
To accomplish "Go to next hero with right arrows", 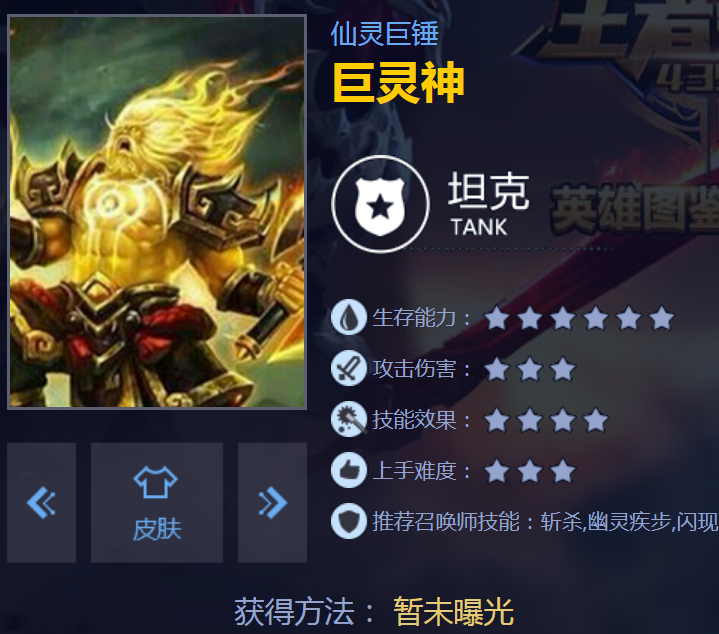I will pos(272,502).
